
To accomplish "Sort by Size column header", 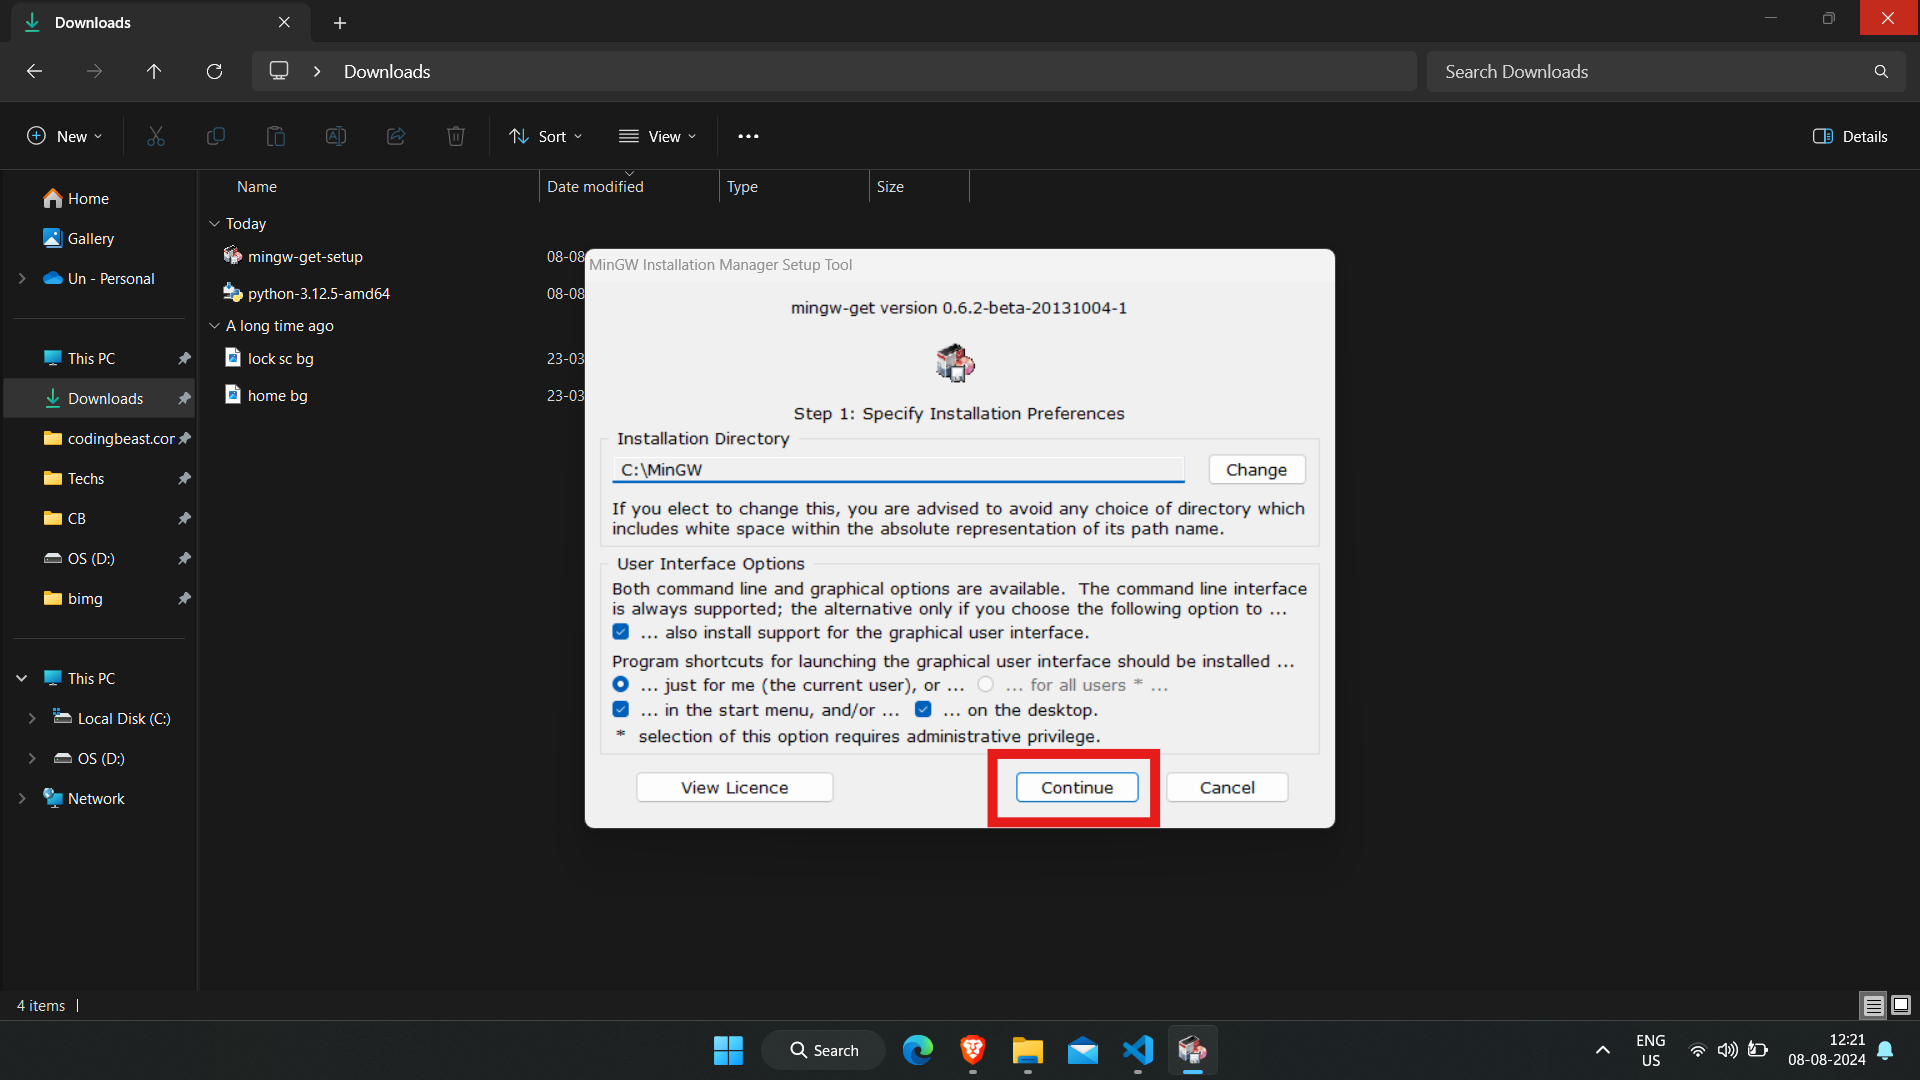I will [890, 186].
